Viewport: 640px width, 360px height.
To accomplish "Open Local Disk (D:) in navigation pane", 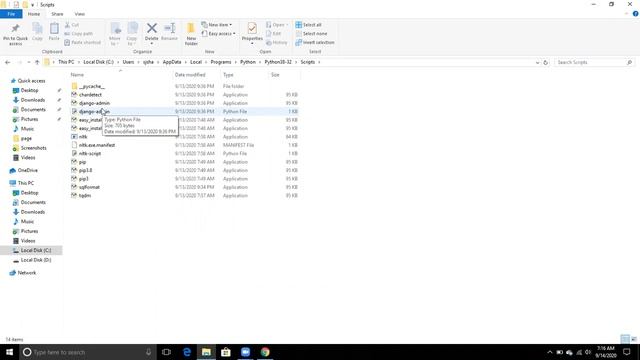I will 36,260.
